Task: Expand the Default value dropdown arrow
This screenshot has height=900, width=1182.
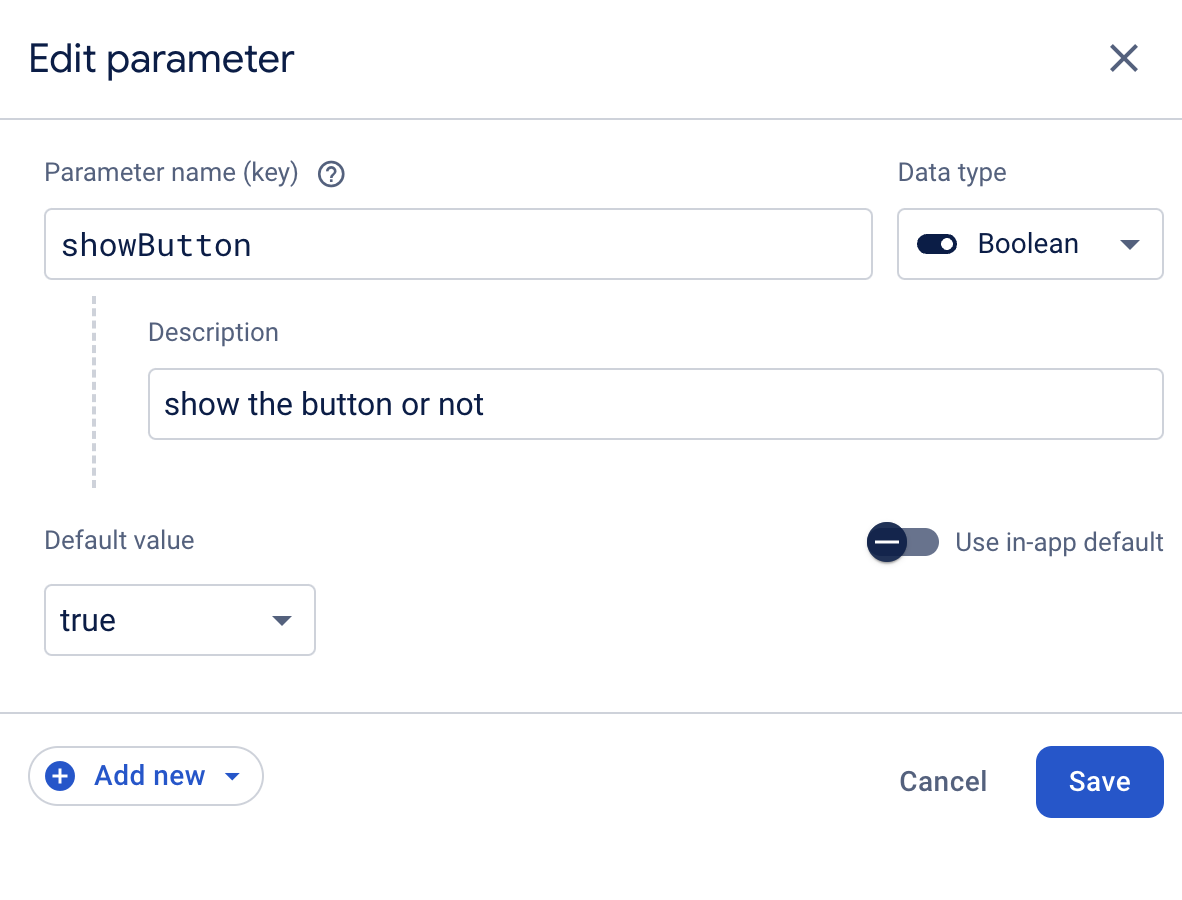Action: pos(282,620)
